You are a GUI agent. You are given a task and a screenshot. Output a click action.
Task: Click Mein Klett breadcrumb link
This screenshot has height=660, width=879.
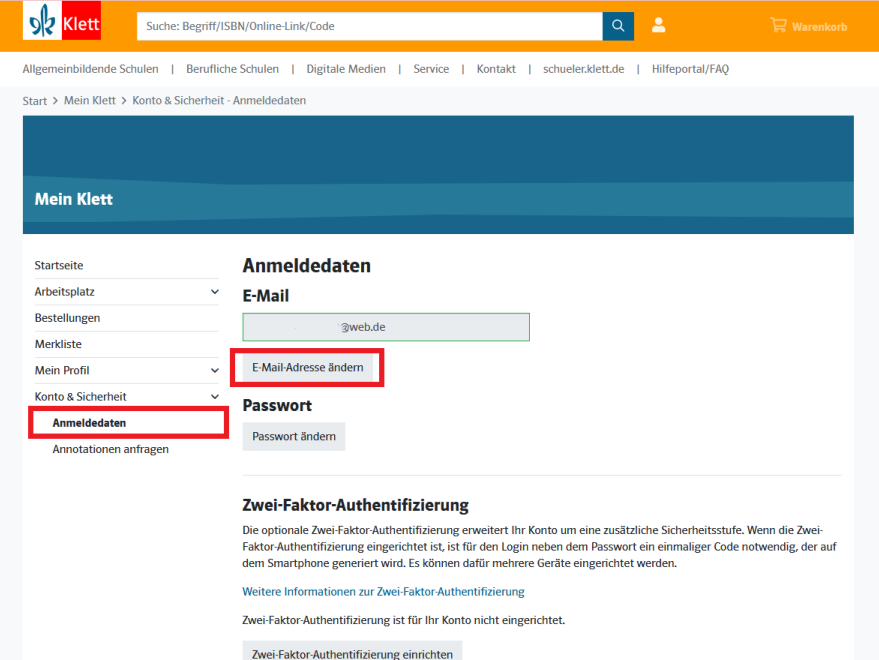click(89, 101)
